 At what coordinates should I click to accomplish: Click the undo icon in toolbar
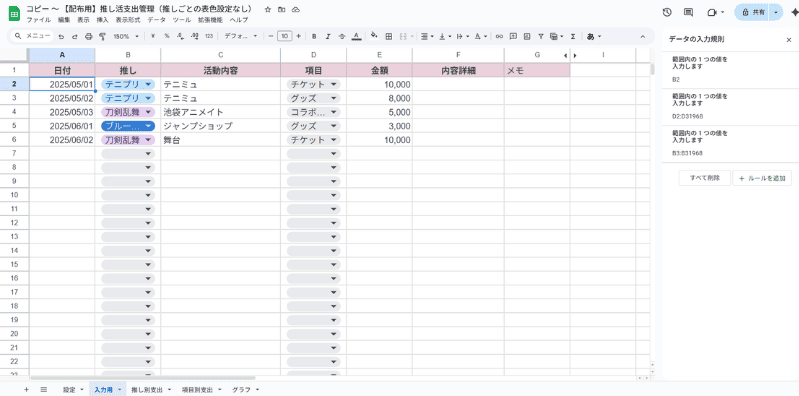click(x=61, y=36)
